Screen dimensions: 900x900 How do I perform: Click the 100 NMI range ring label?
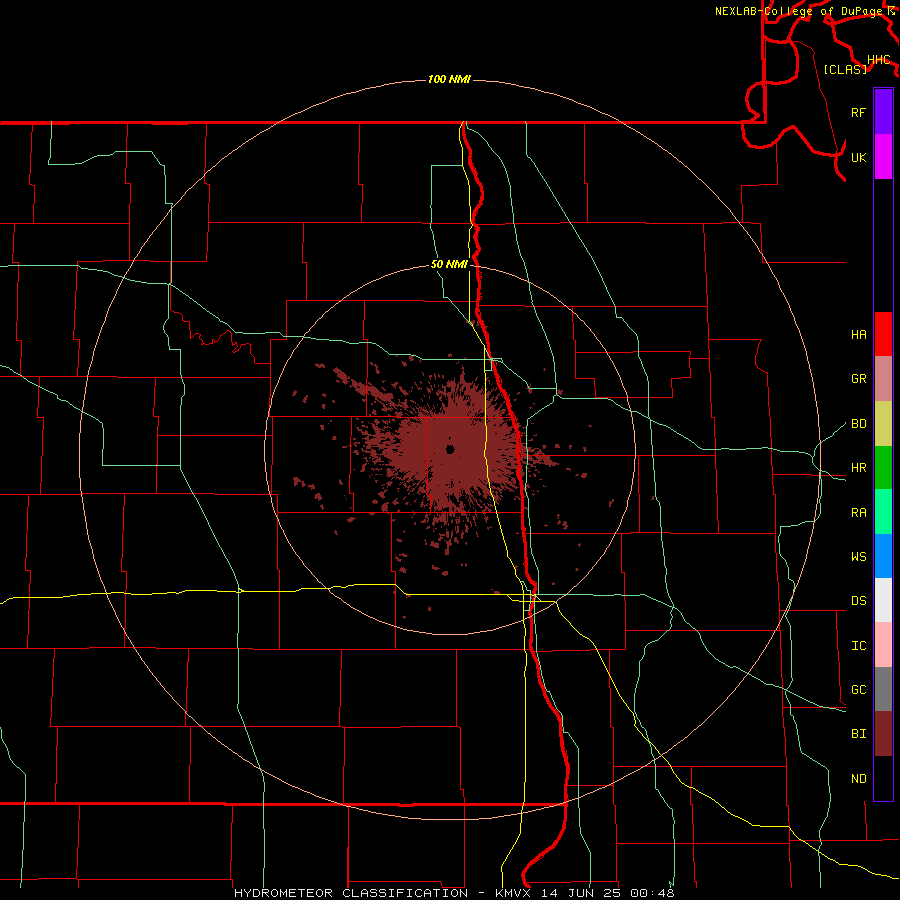tap(449, 79)
